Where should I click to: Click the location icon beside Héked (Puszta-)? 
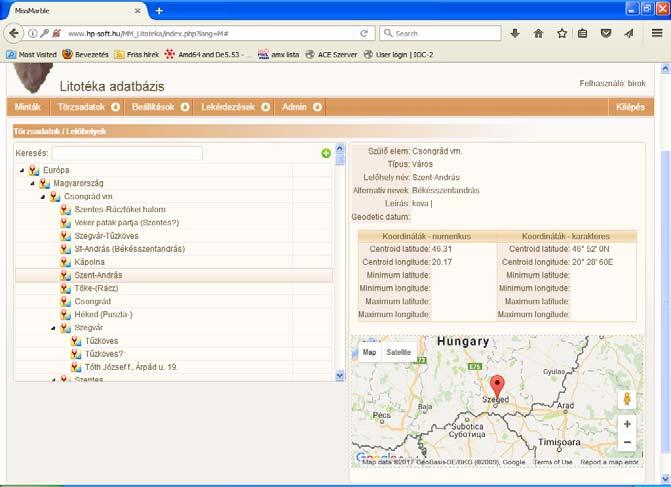pos(65,315)
